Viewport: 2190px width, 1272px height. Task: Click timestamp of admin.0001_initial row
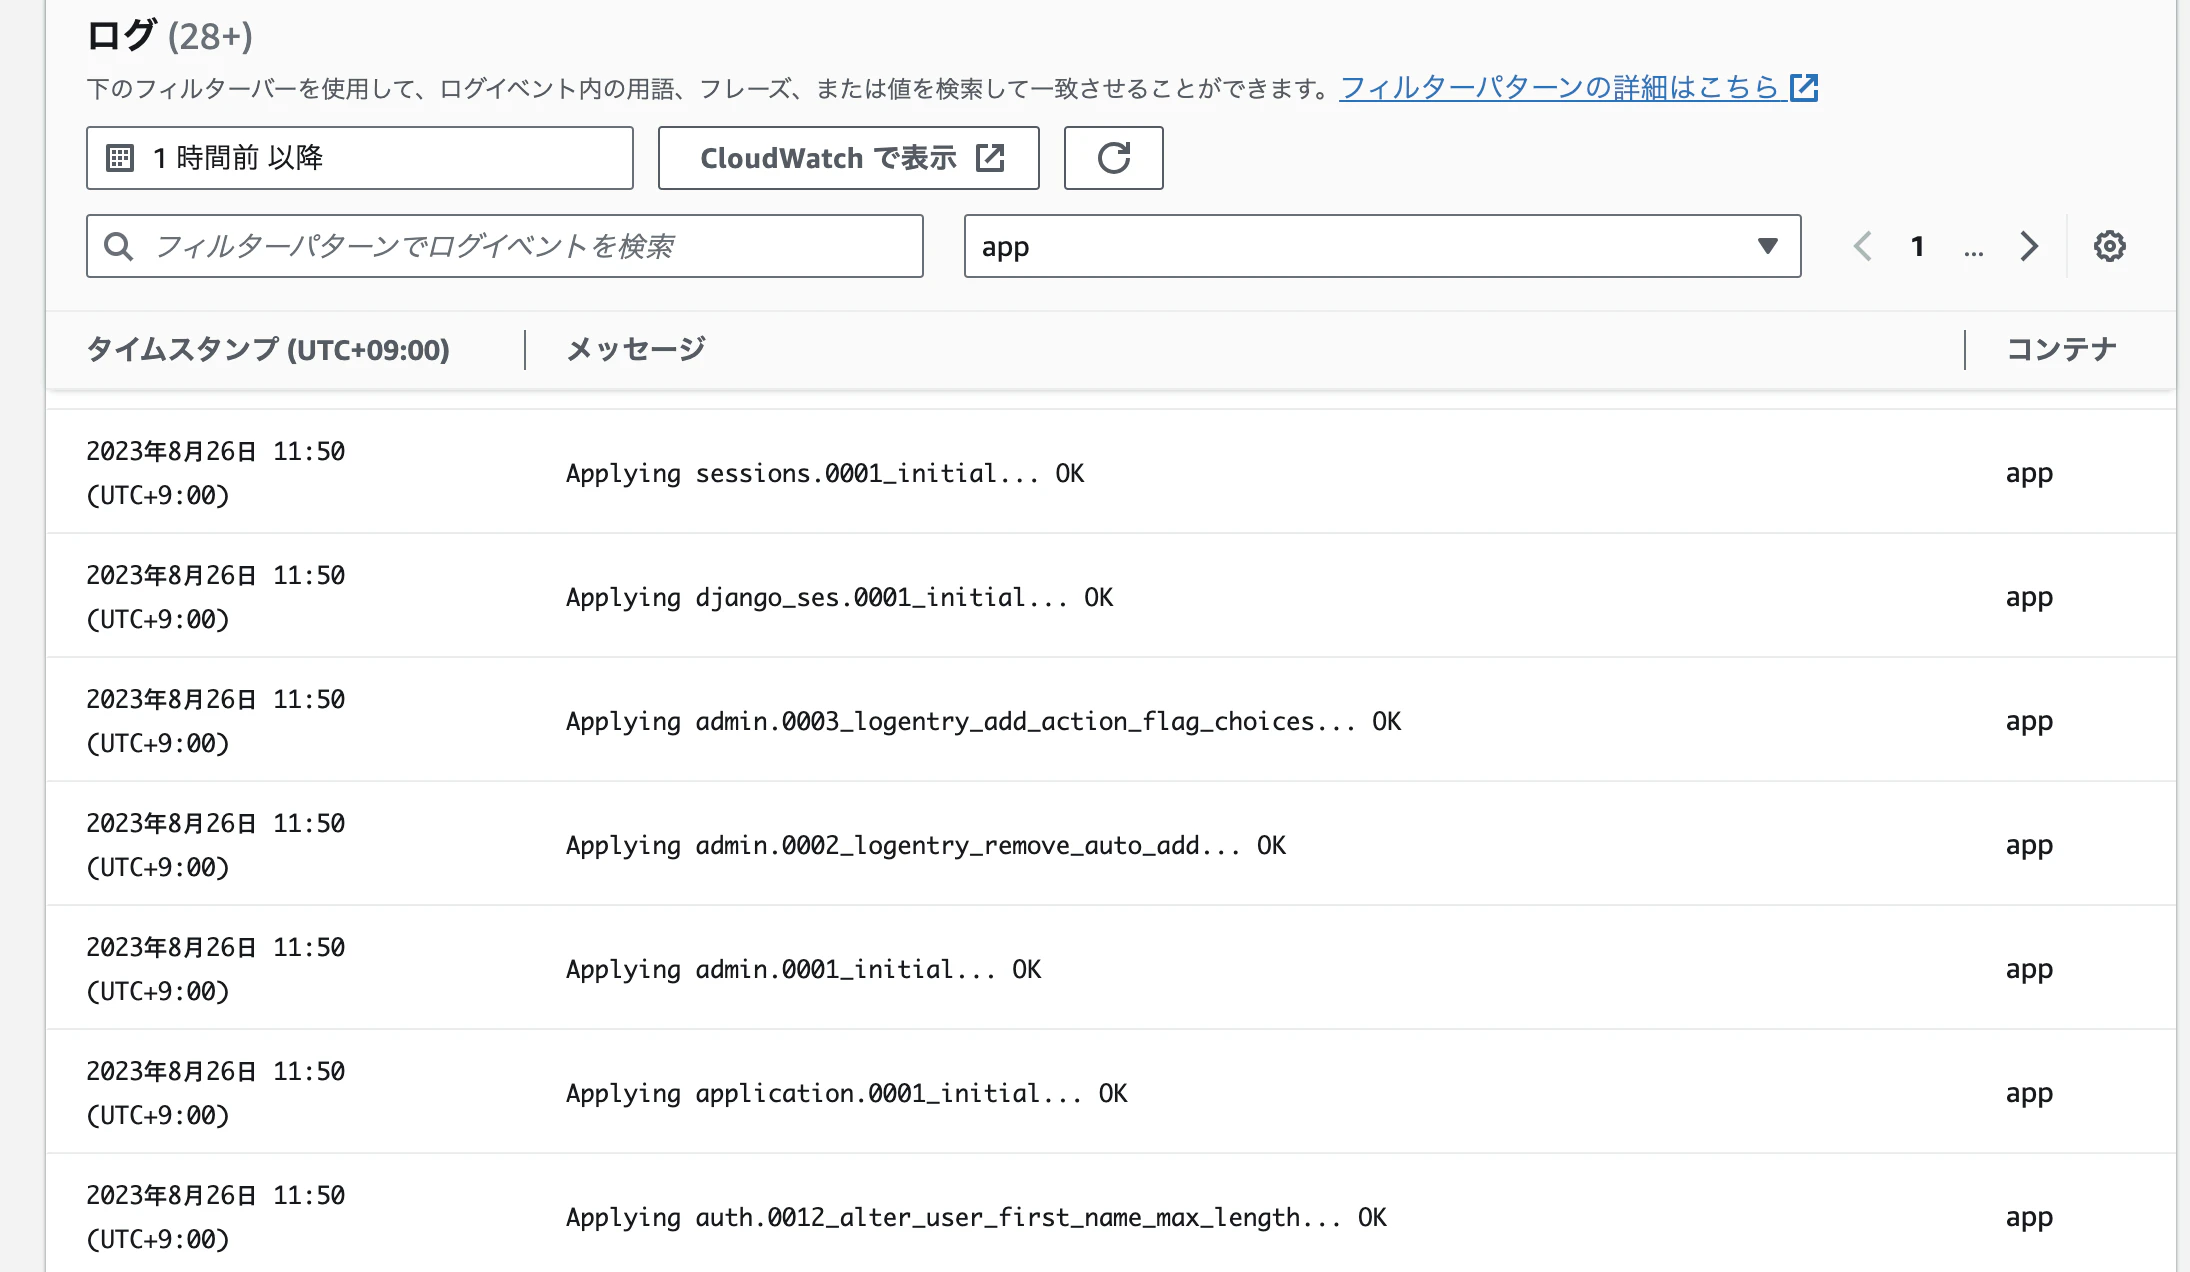215,969
